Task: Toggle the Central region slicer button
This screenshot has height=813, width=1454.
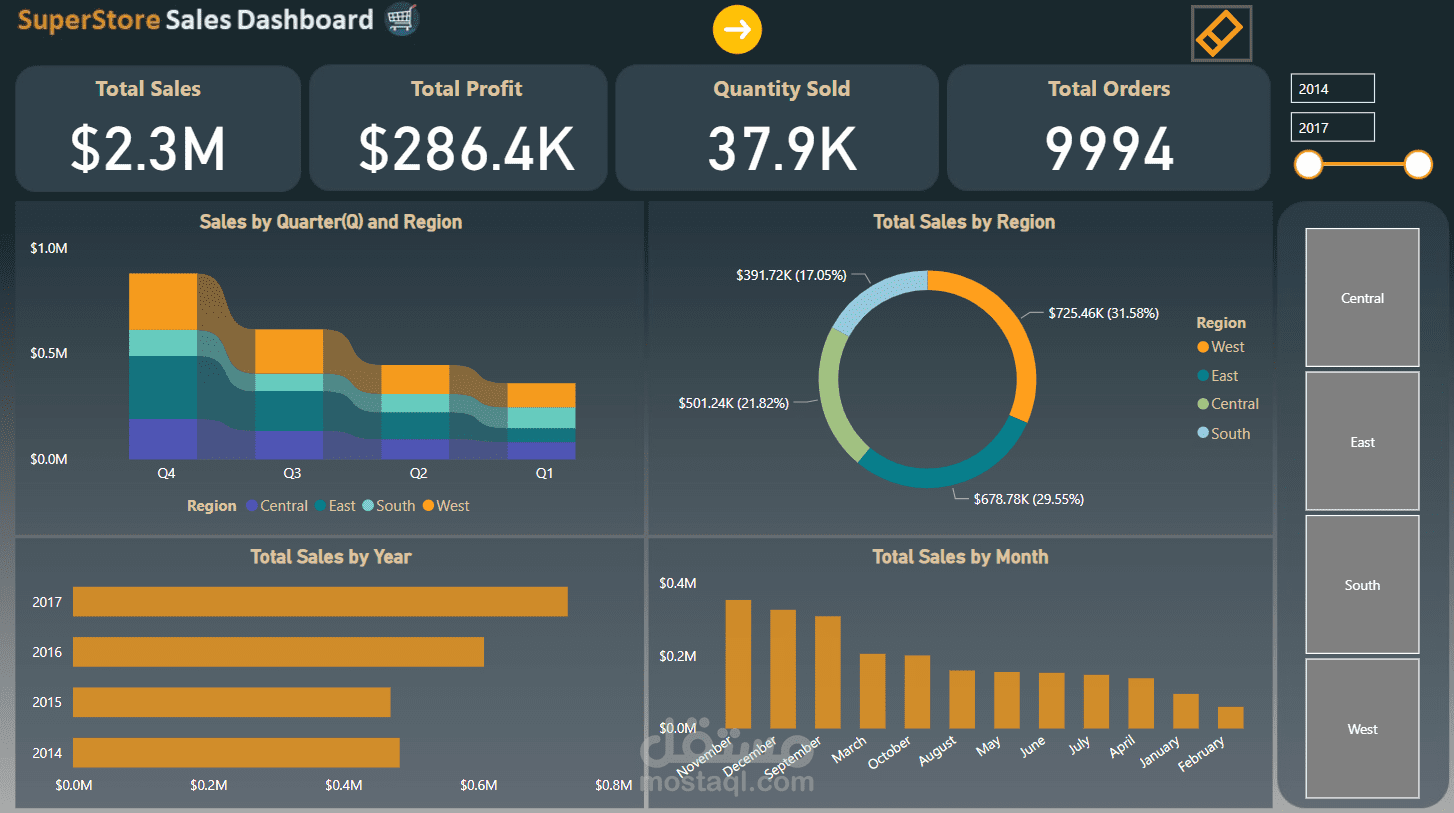Action: [1362, 297]
